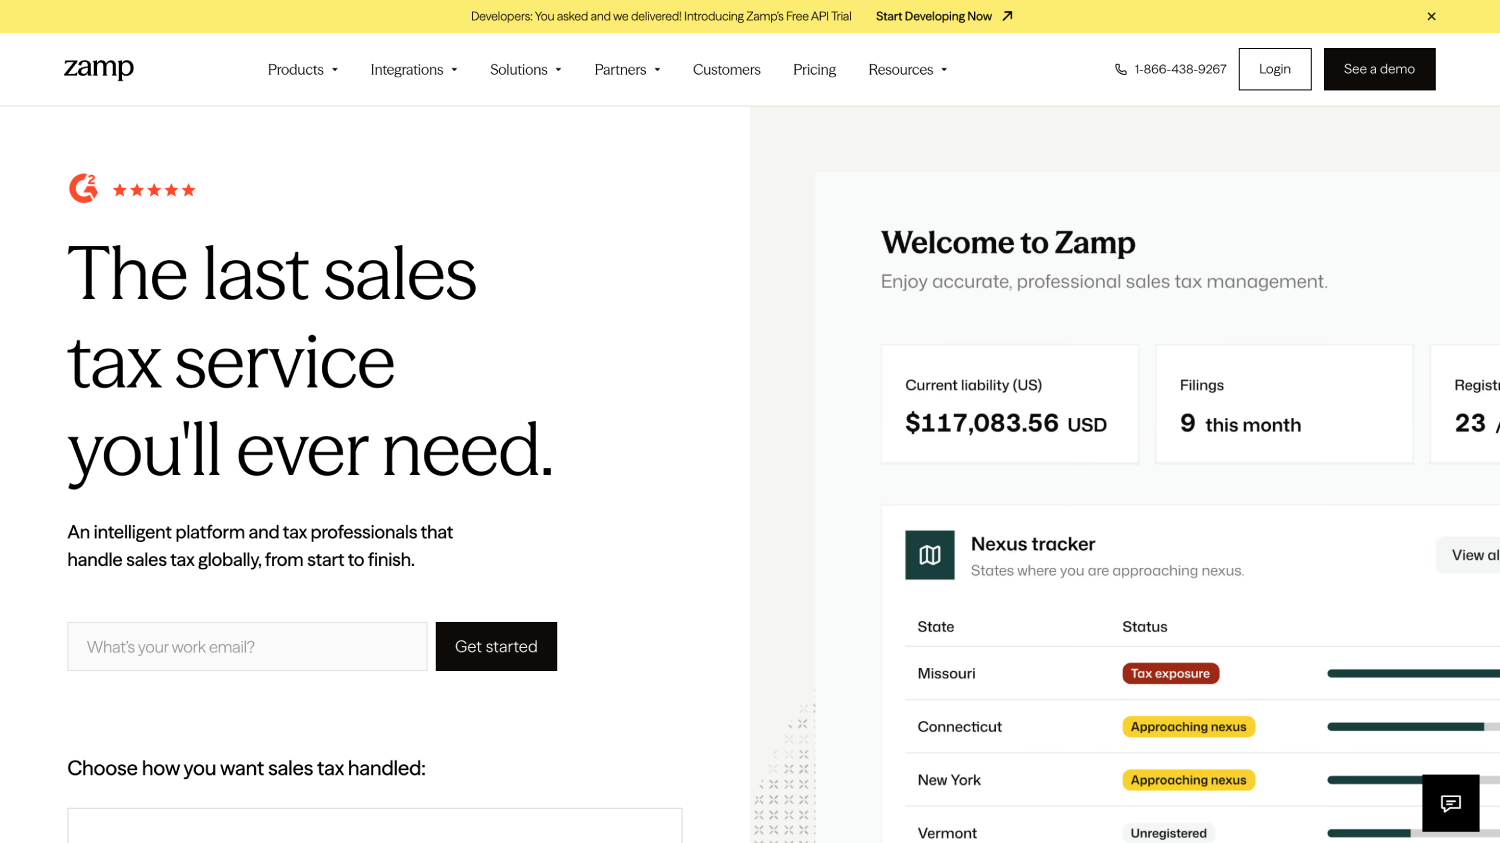Click the five-star rating

(154, 190)
